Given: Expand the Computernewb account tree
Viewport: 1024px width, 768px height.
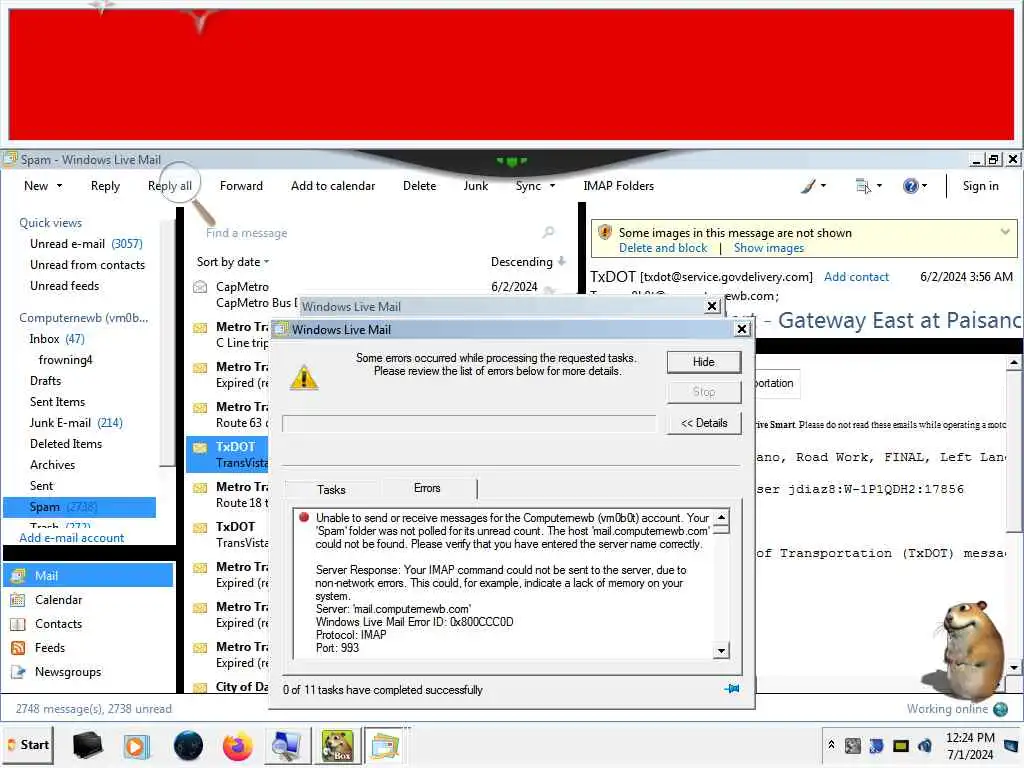Looking at the screenshot, I should (84, 317).
